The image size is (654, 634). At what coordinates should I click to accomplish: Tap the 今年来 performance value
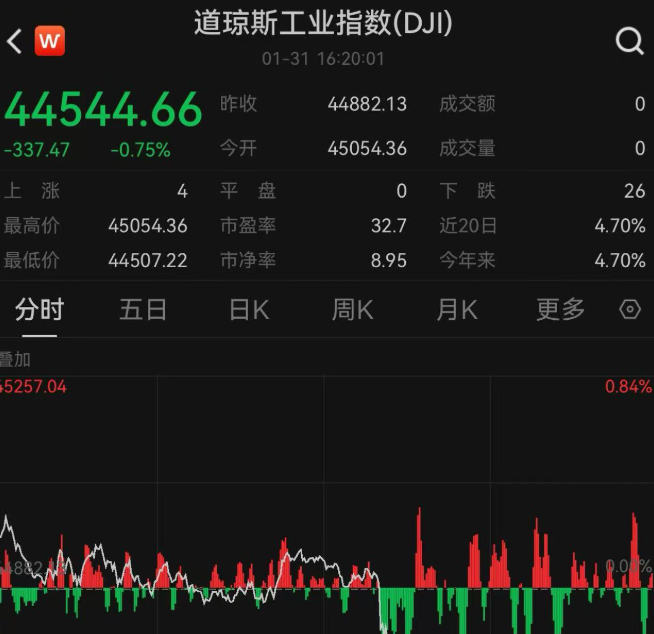[x=619, y=260]
